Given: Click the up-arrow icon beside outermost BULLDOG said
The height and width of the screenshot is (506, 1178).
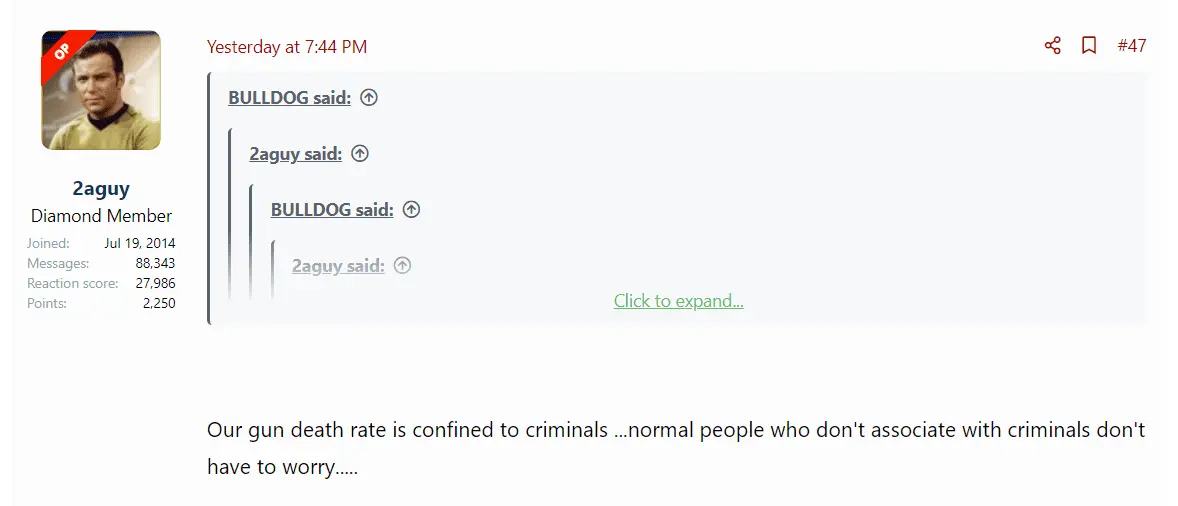Looking at the screenshot, I should (x=369, y=98).
